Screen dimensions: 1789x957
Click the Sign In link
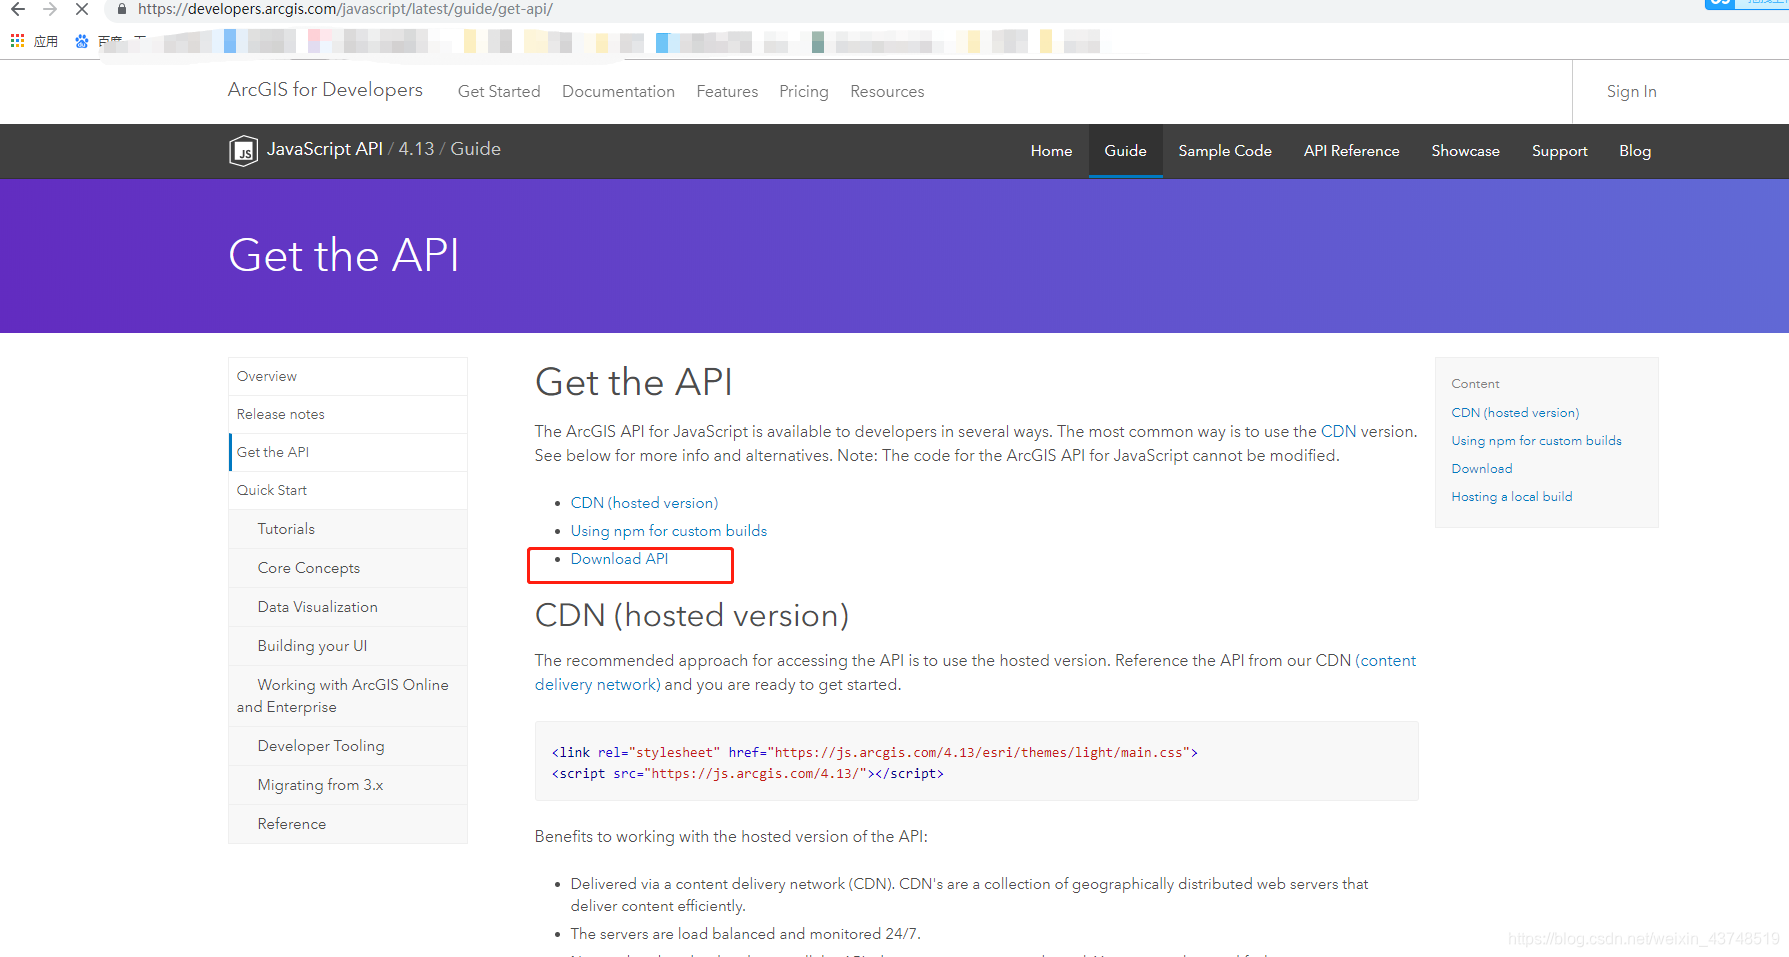1631,92
